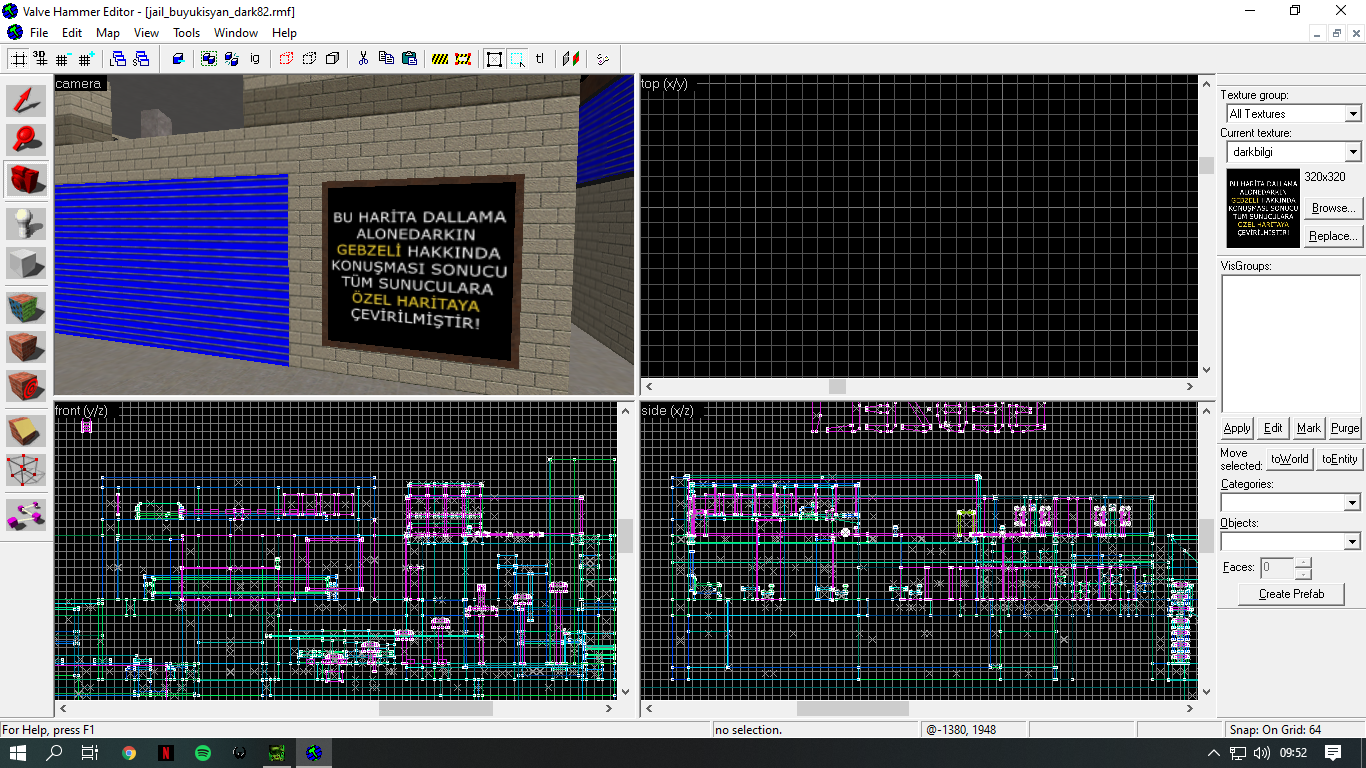Image resolution: width=1366 pixels, height=768 pixels.
Task: Select the Magnify tool
Action: point(27,140)
